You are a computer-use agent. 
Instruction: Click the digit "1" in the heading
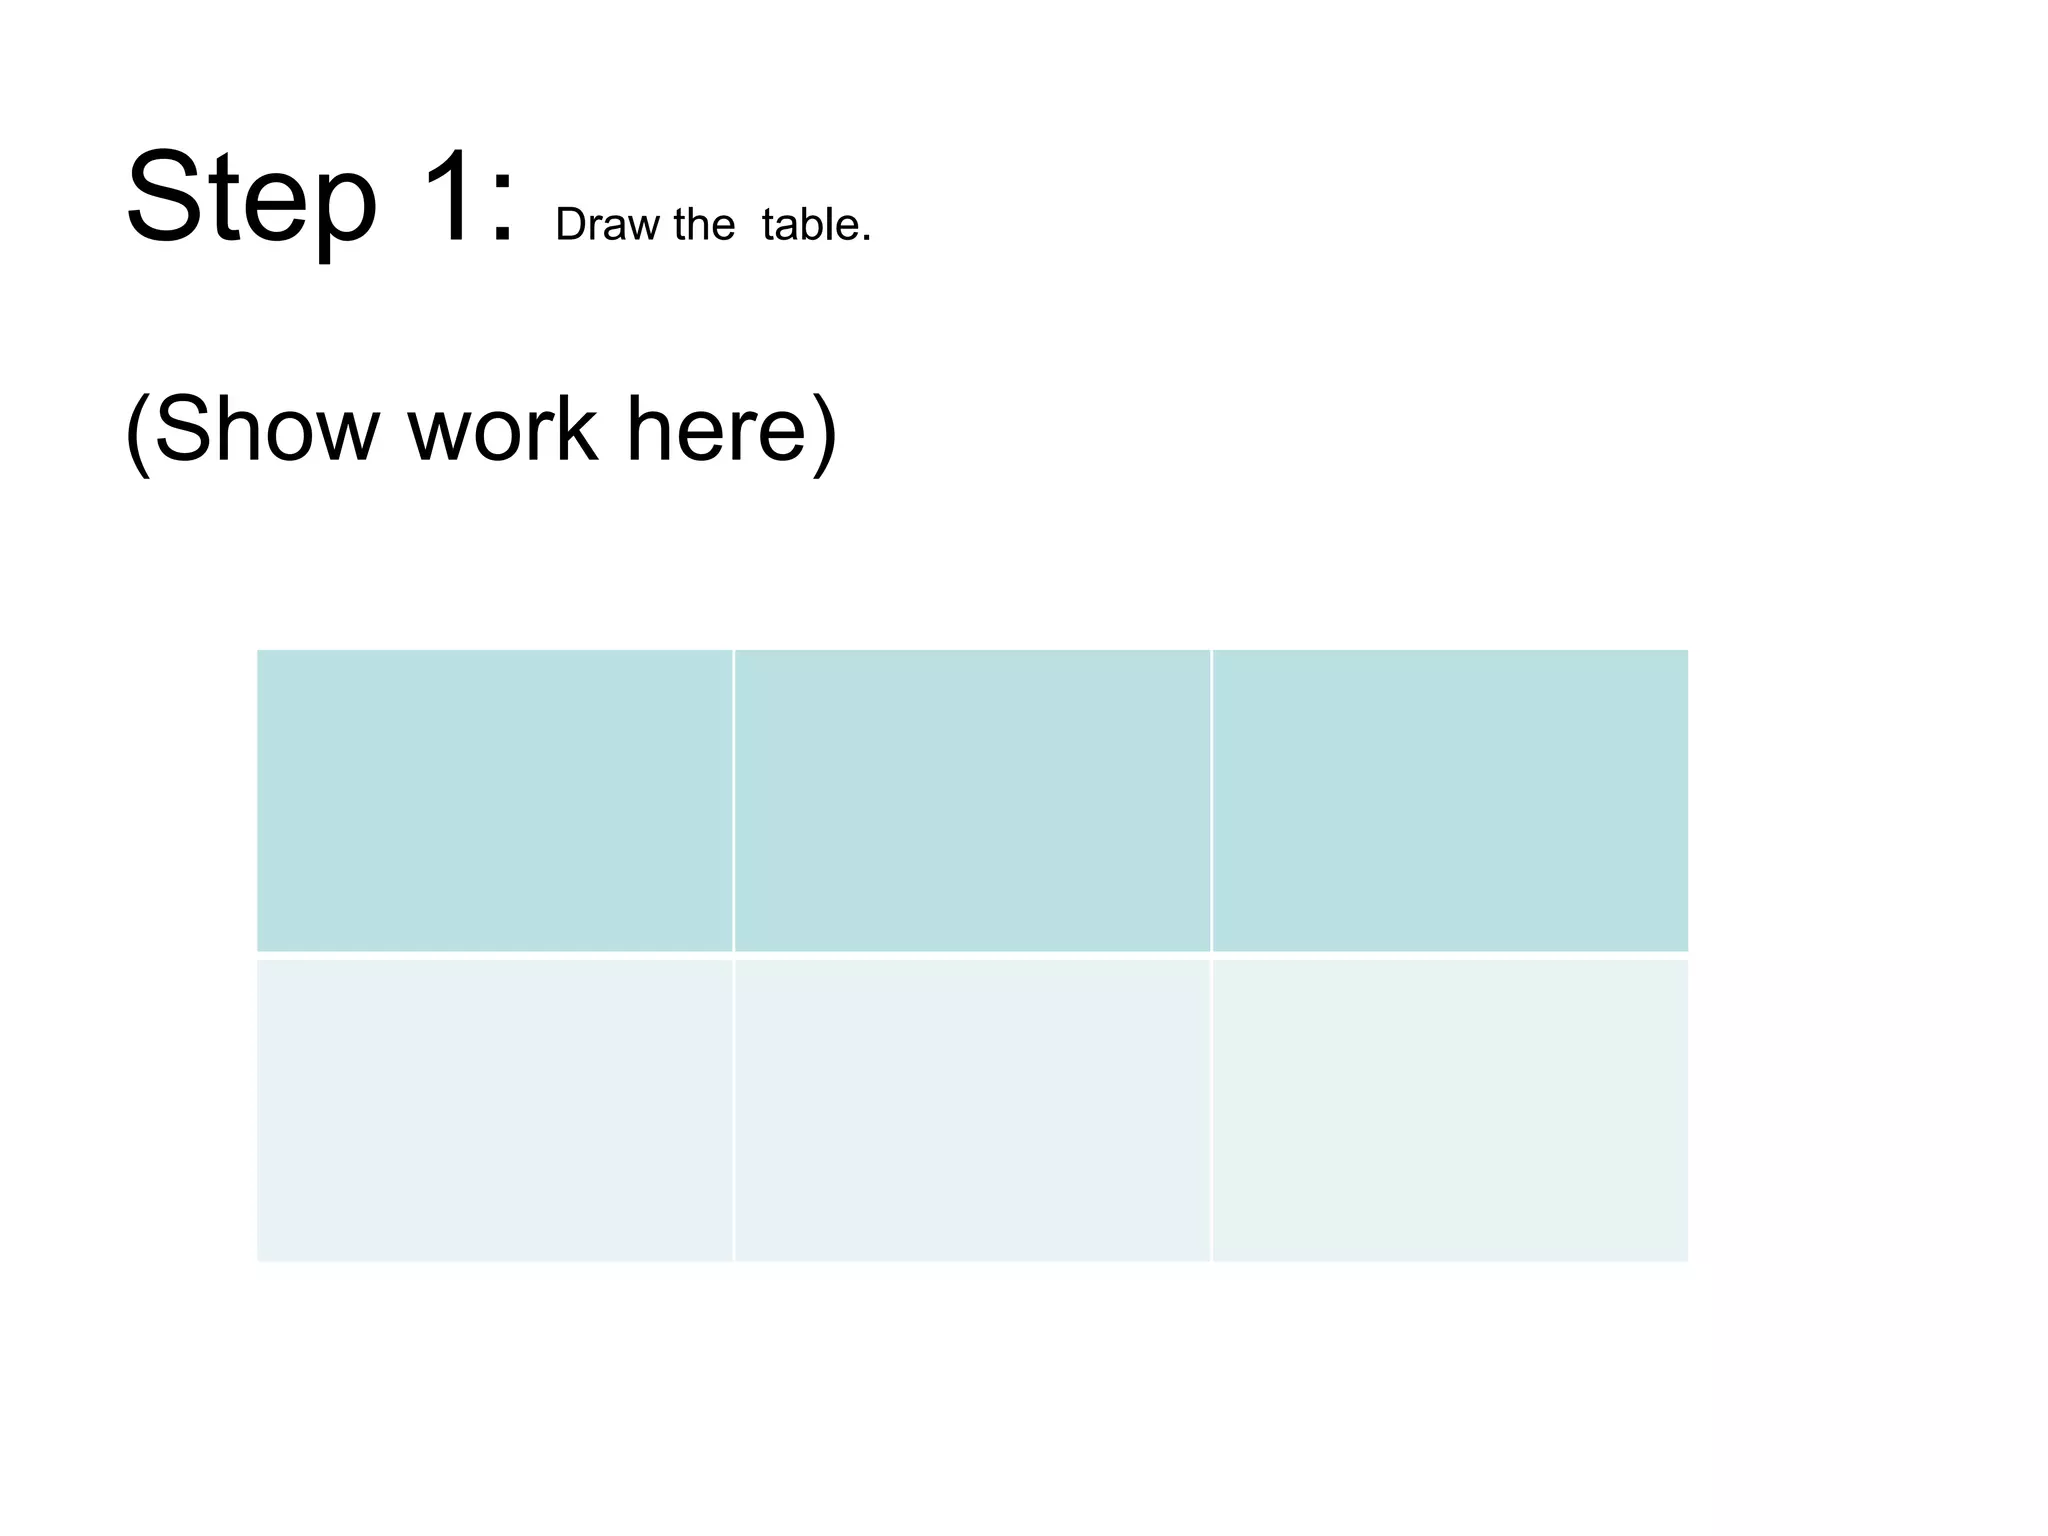pyautogui.click(x=447, y=193)
